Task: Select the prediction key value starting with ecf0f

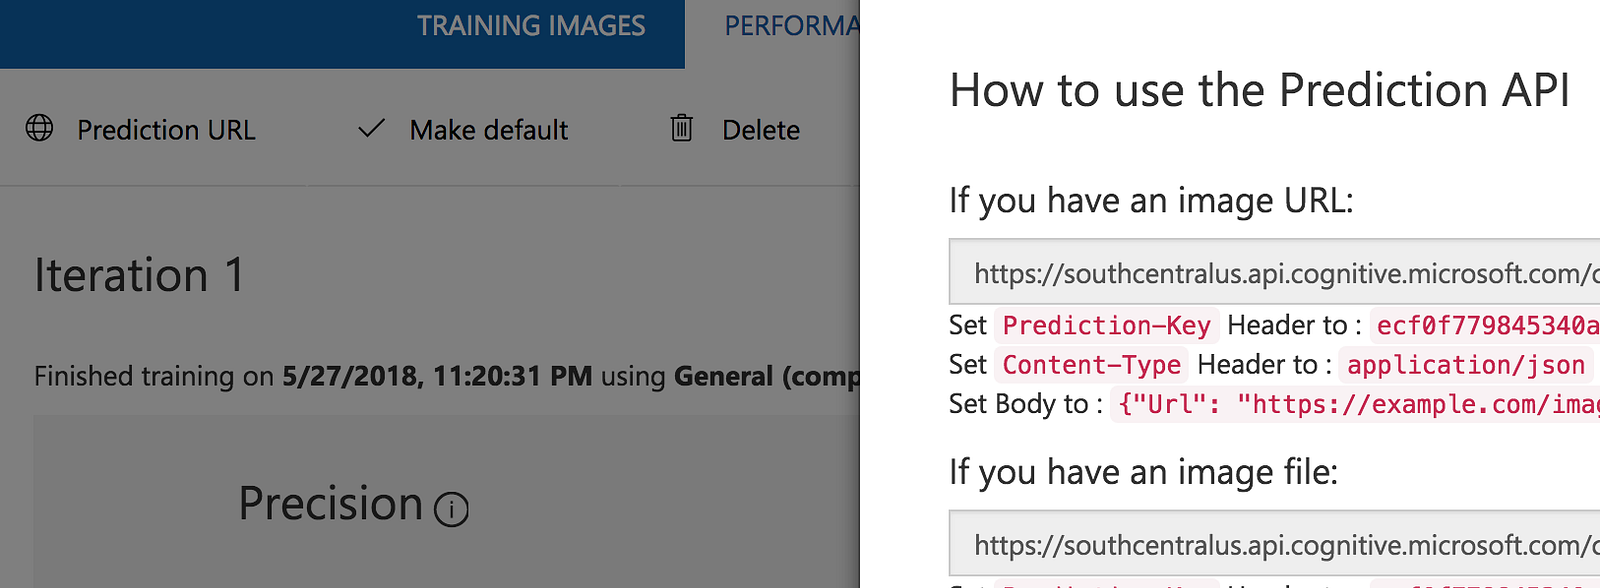Action: 1486,326
